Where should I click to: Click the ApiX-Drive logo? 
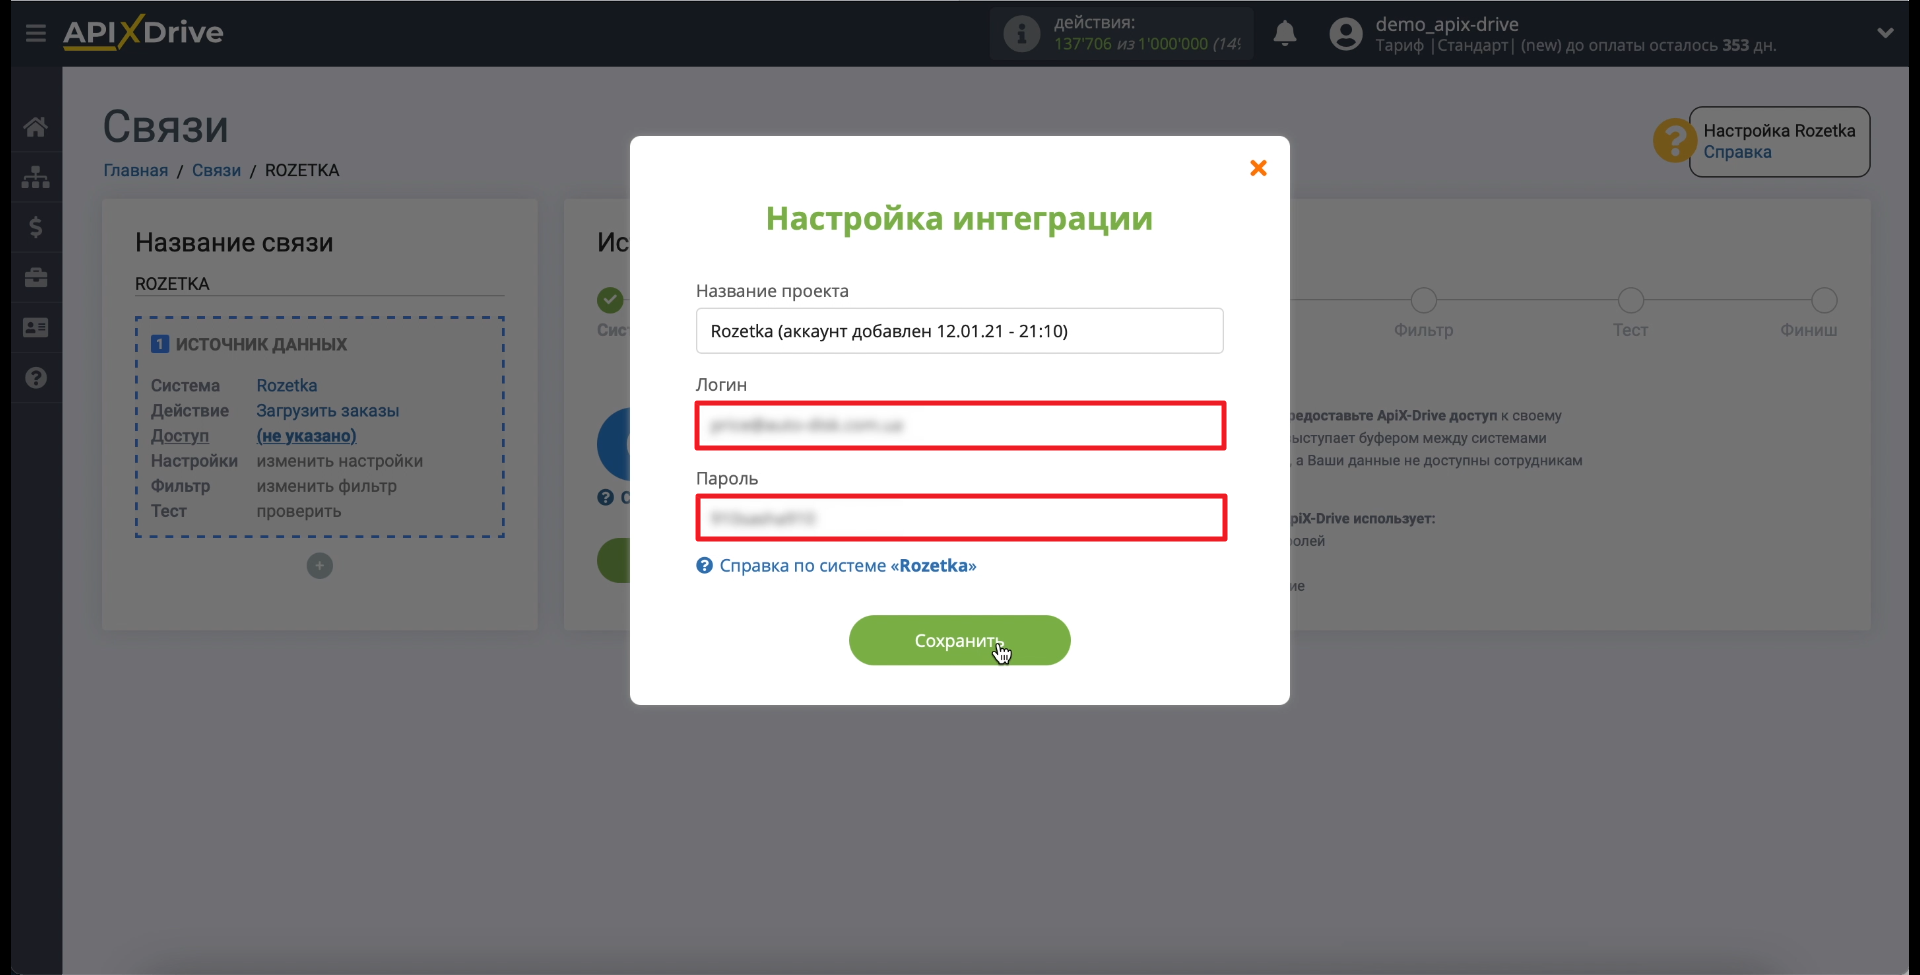pos(143,32)
